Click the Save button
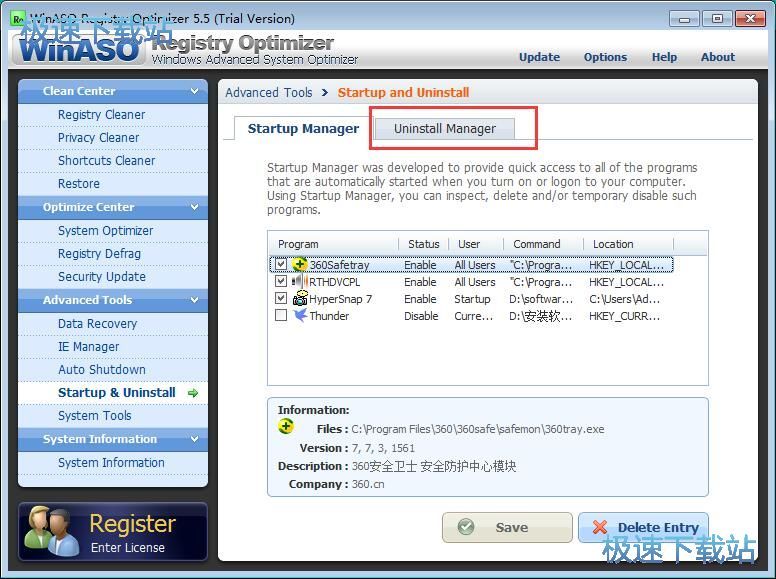 (x=507, y=528)
